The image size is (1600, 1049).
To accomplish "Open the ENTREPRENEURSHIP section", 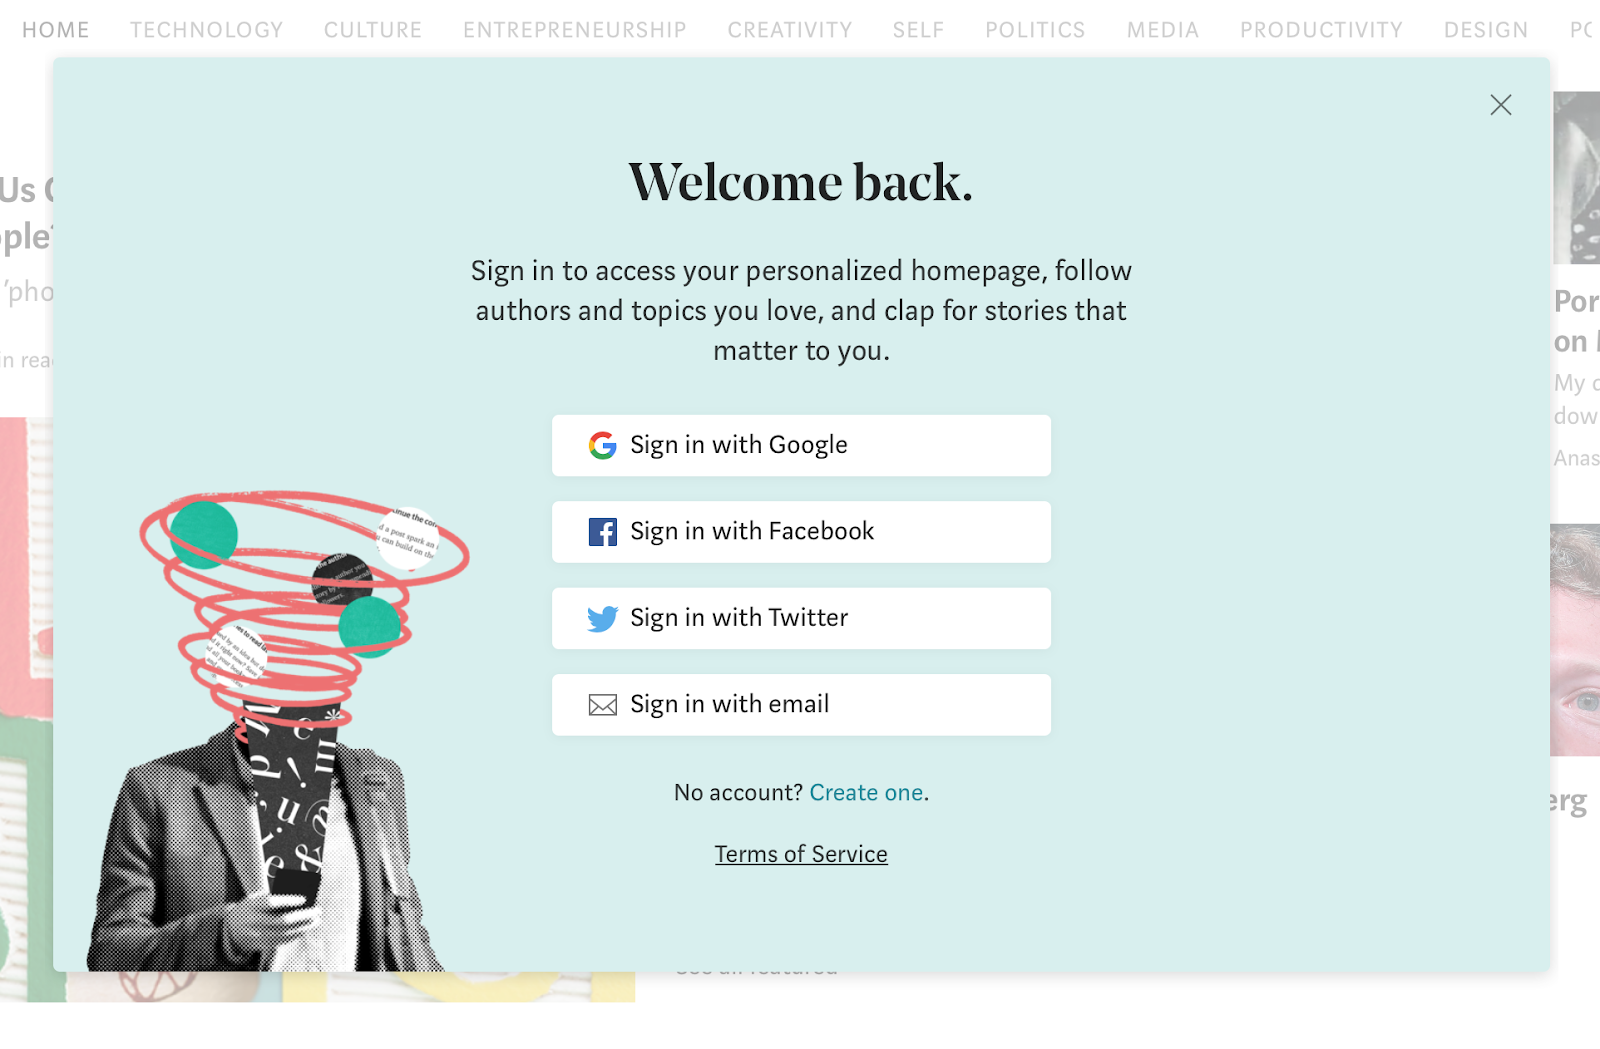I will tap(575, 30).
